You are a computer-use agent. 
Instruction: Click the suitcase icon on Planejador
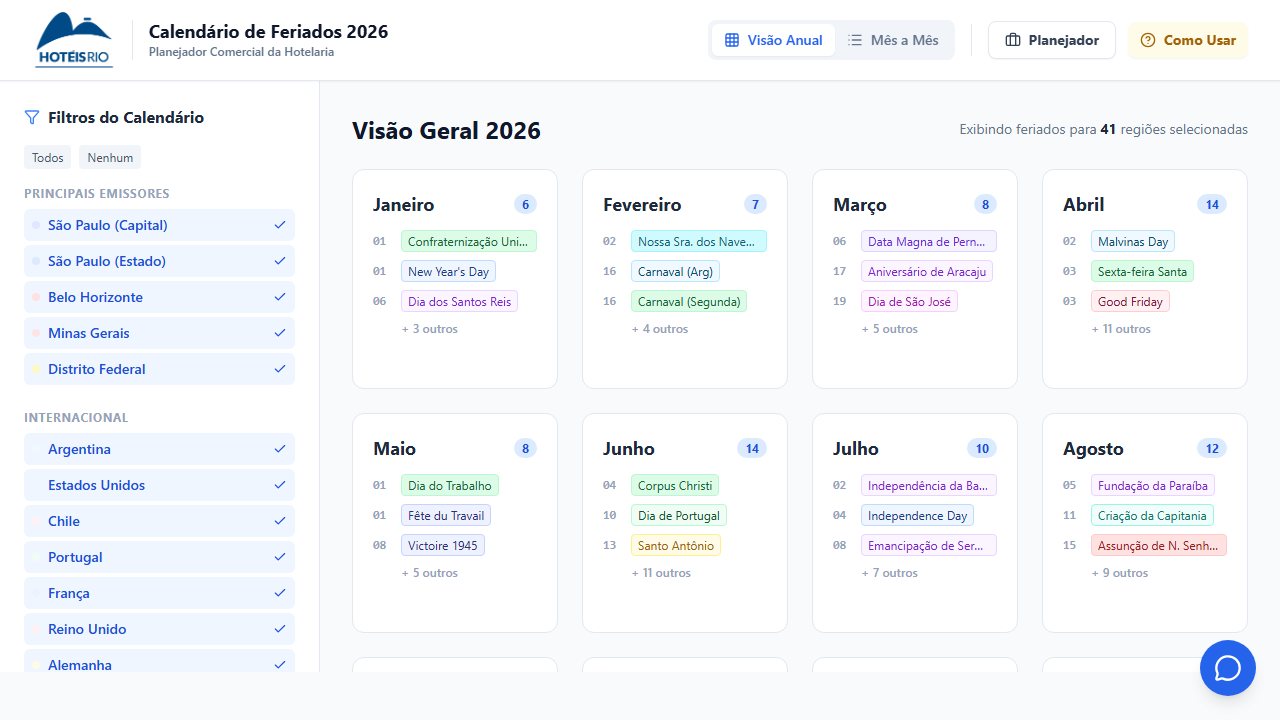pyautogui.click(x=1013, y=40)
